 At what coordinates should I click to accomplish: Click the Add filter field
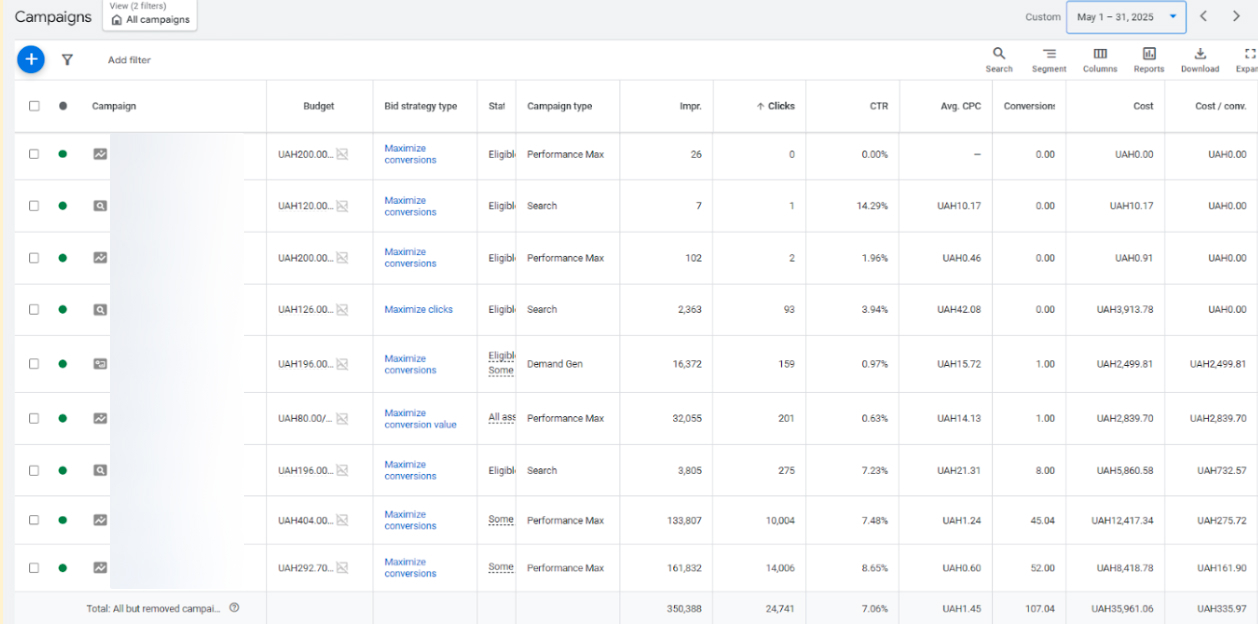point(129,60)
